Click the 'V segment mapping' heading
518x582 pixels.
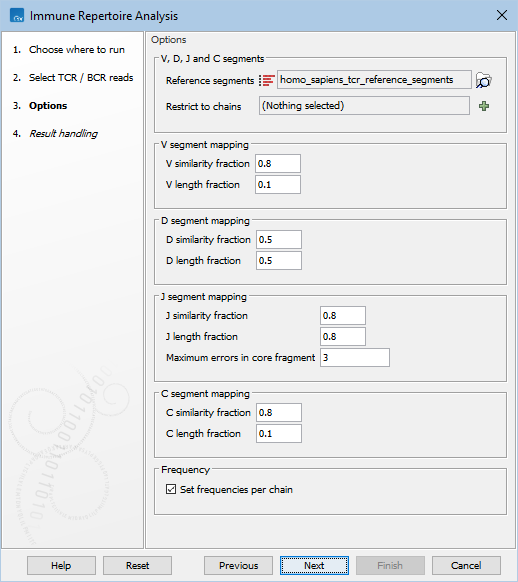click(x=205, y=145)
